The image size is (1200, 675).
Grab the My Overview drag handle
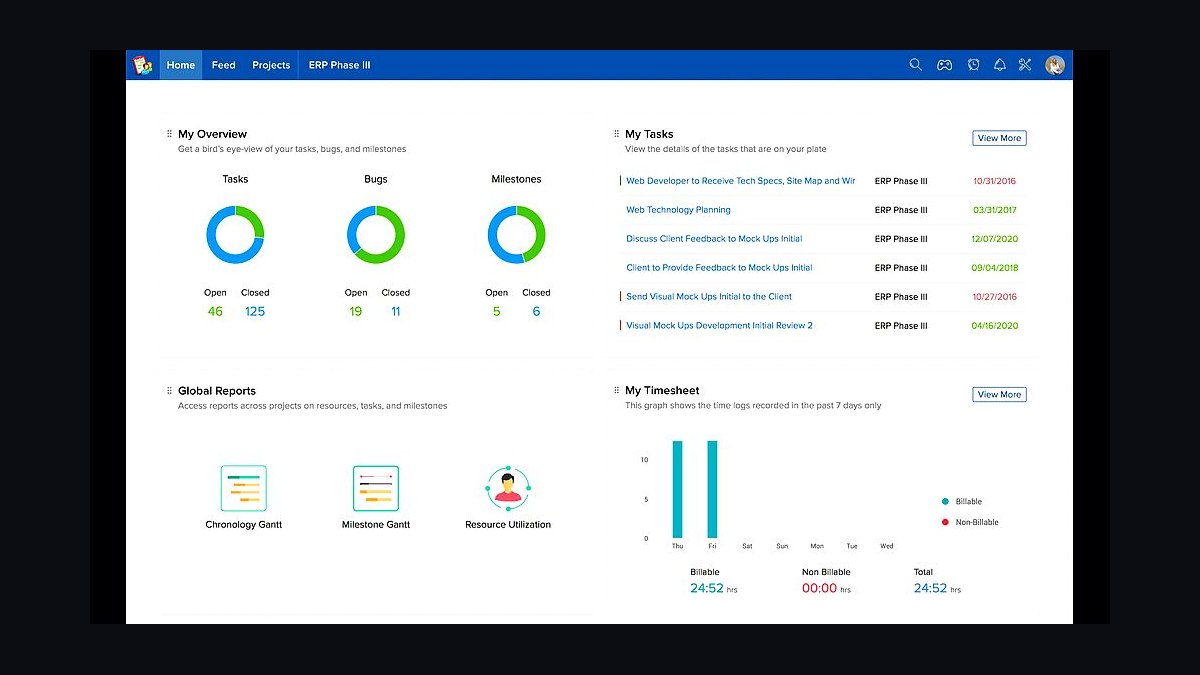tap(169, 134)
